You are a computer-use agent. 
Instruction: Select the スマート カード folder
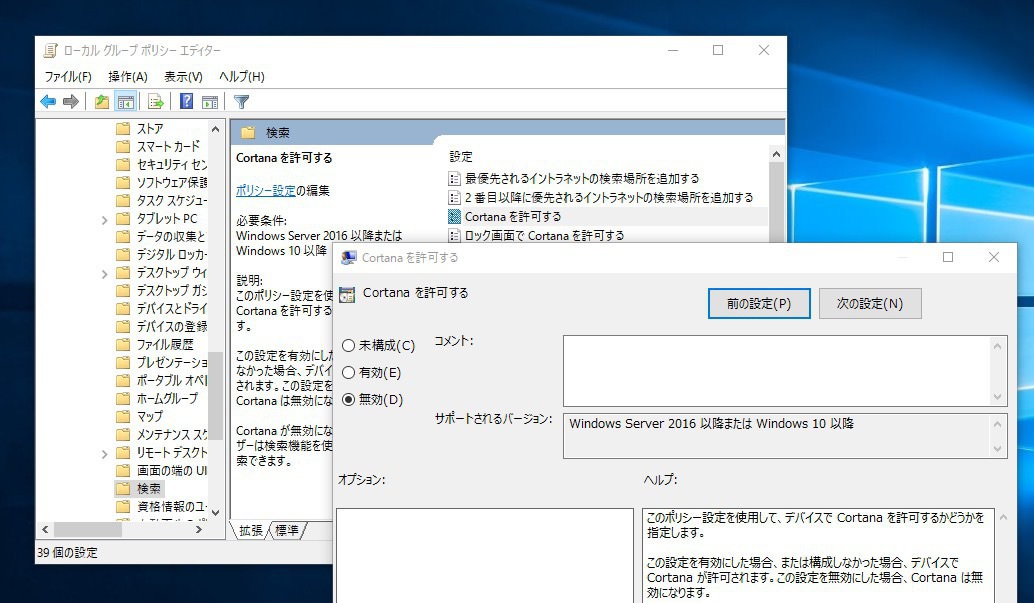[x=158, y=146]
